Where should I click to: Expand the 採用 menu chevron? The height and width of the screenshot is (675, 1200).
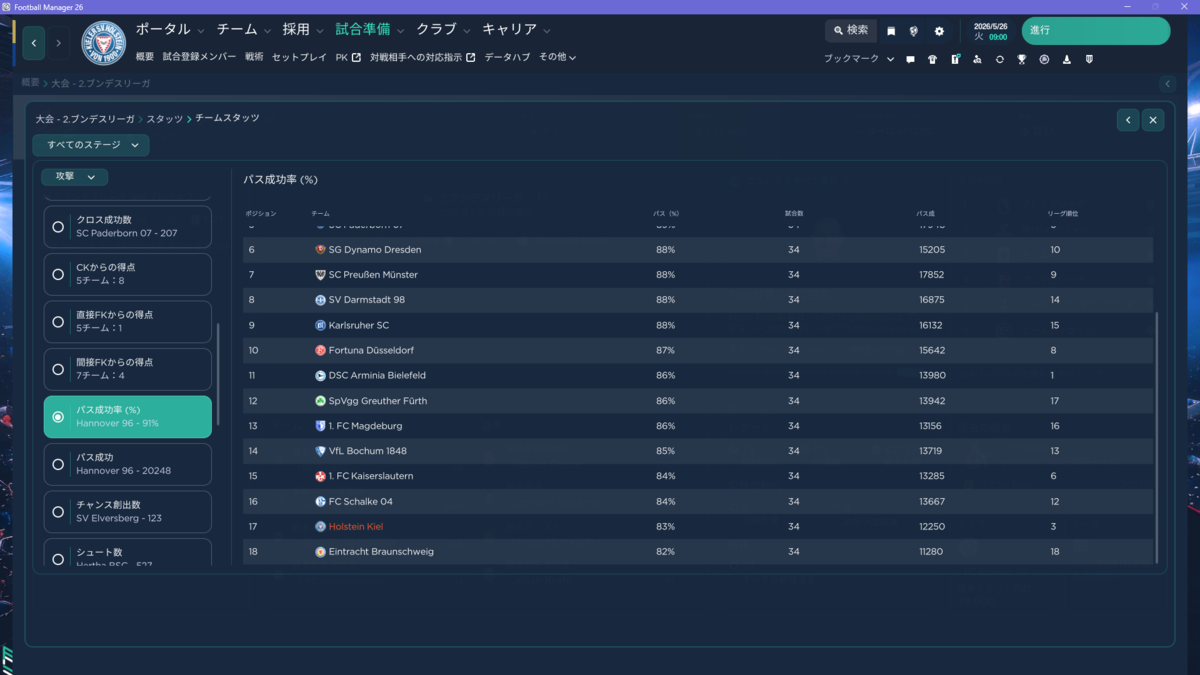319,31
